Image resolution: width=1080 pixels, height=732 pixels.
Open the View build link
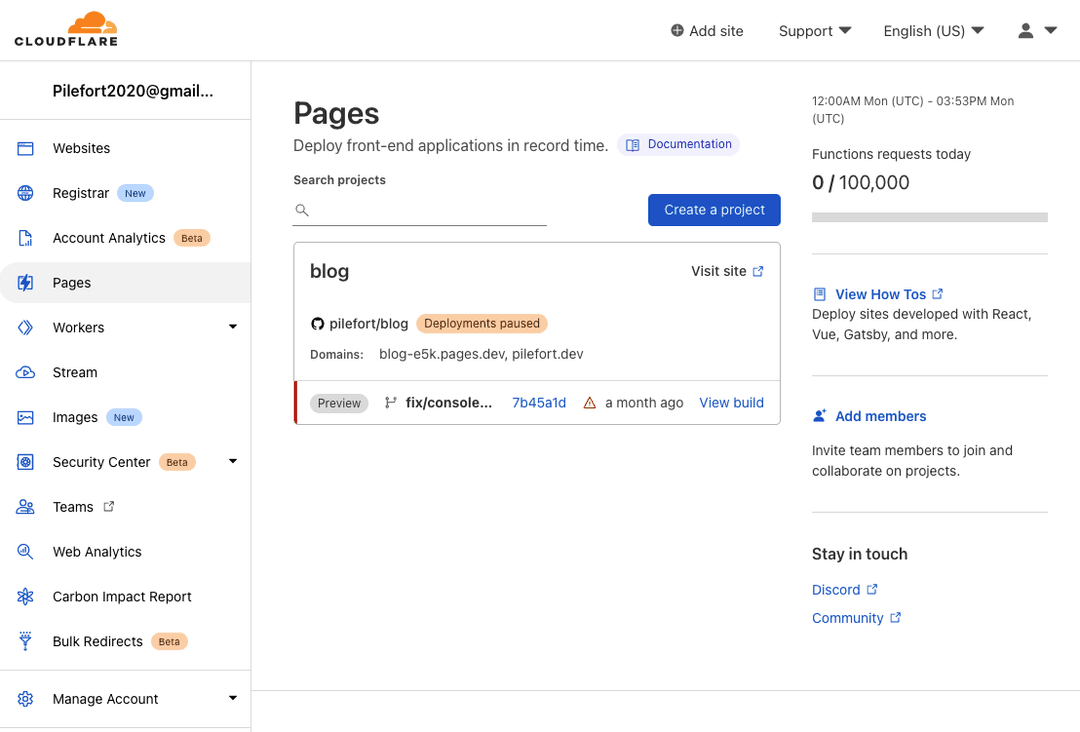click(731, 402)
